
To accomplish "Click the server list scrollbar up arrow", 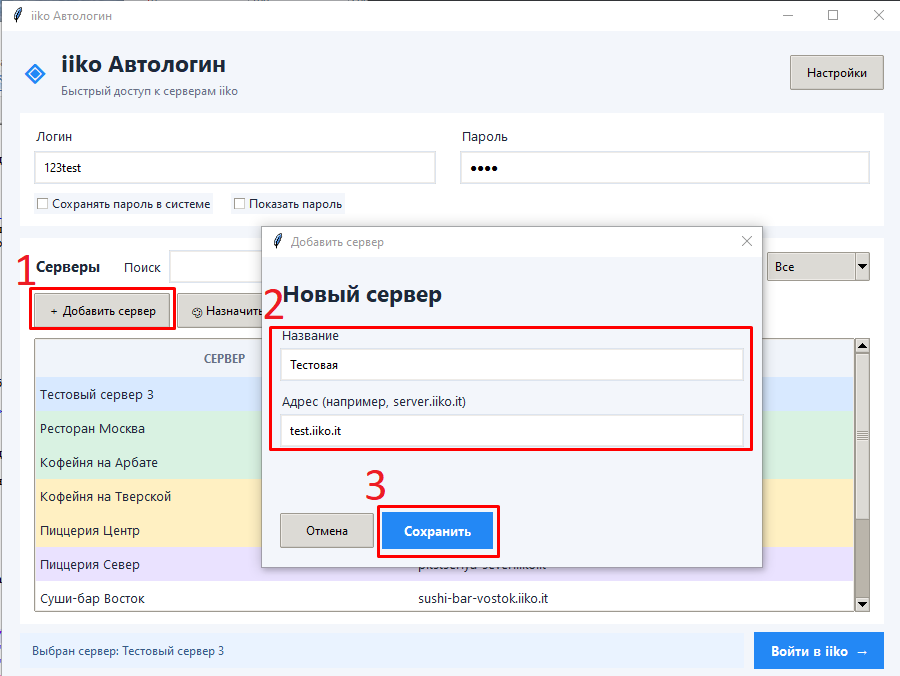I will (862, 345).
